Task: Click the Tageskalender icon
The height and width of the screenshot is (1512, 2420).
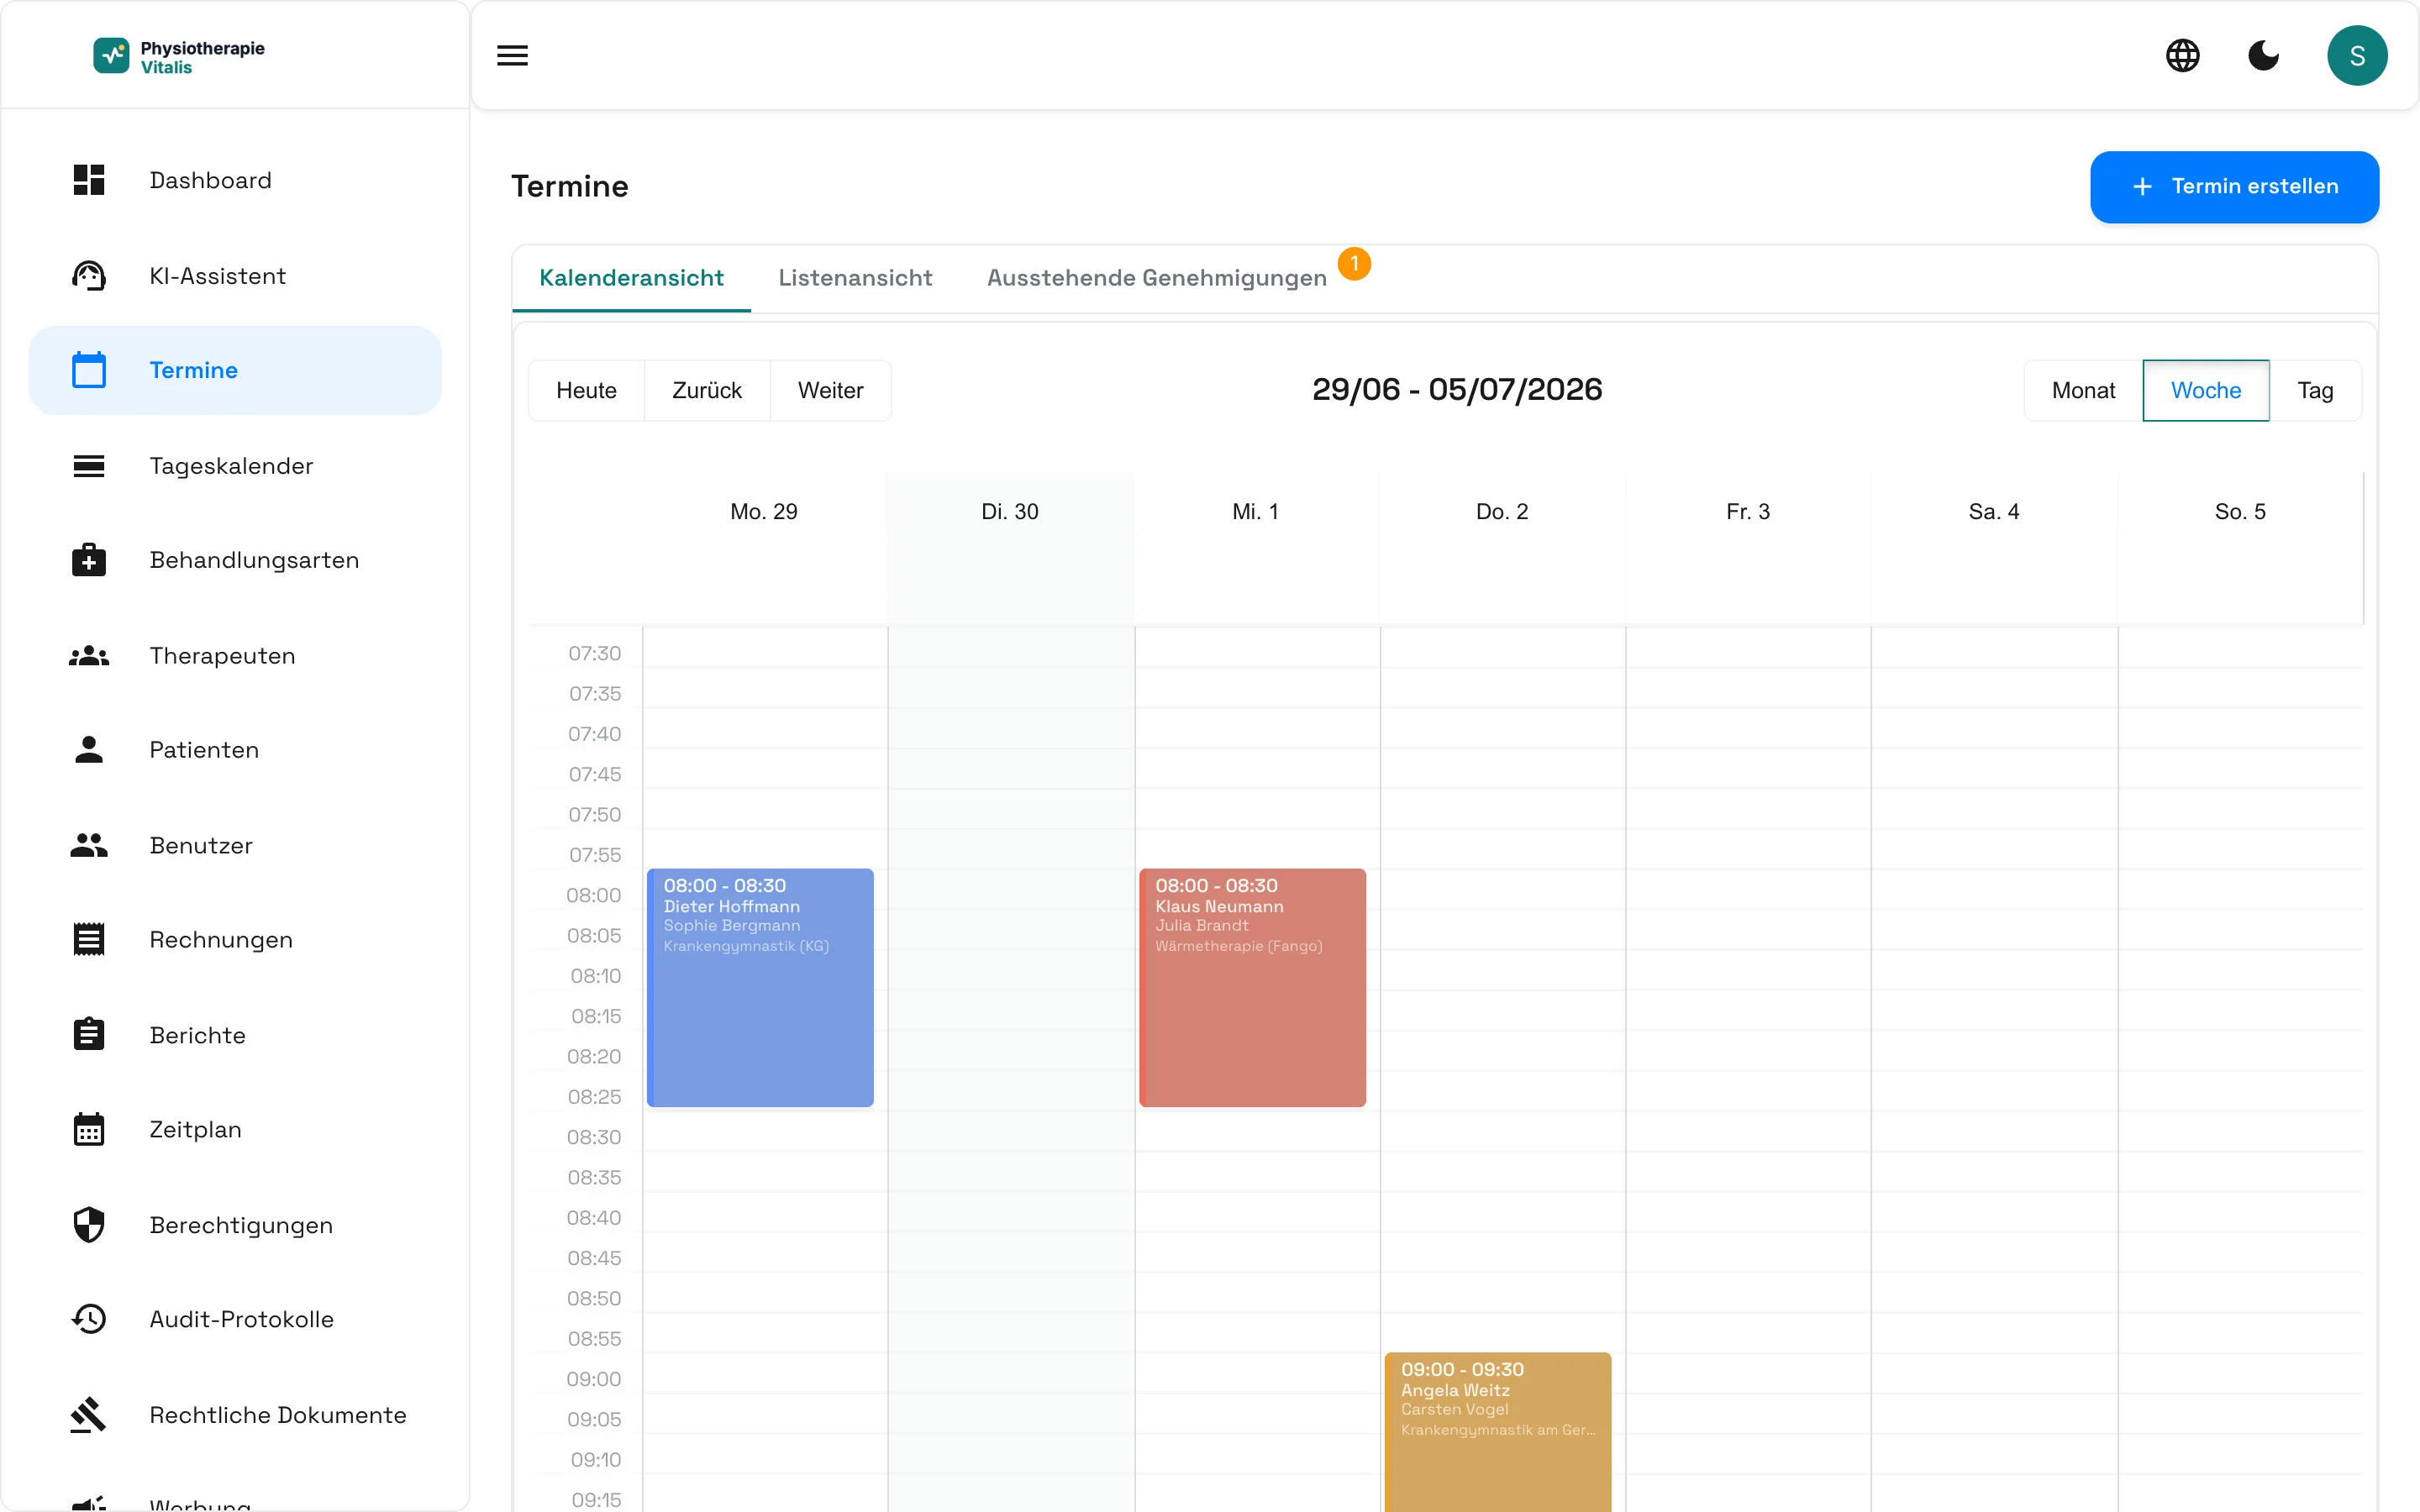Action: tap(89, 466)
